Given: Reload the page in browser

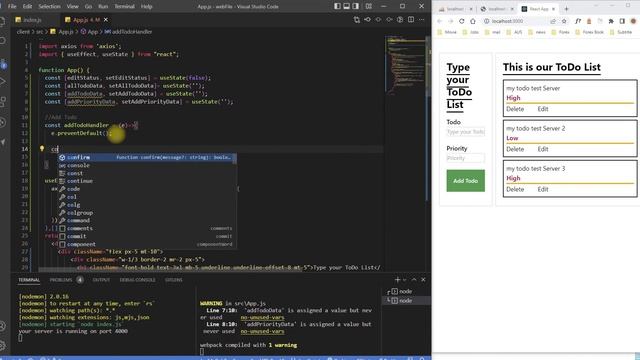Looking at the screenshot, I should pyautogui.click(x=462, y=21).
